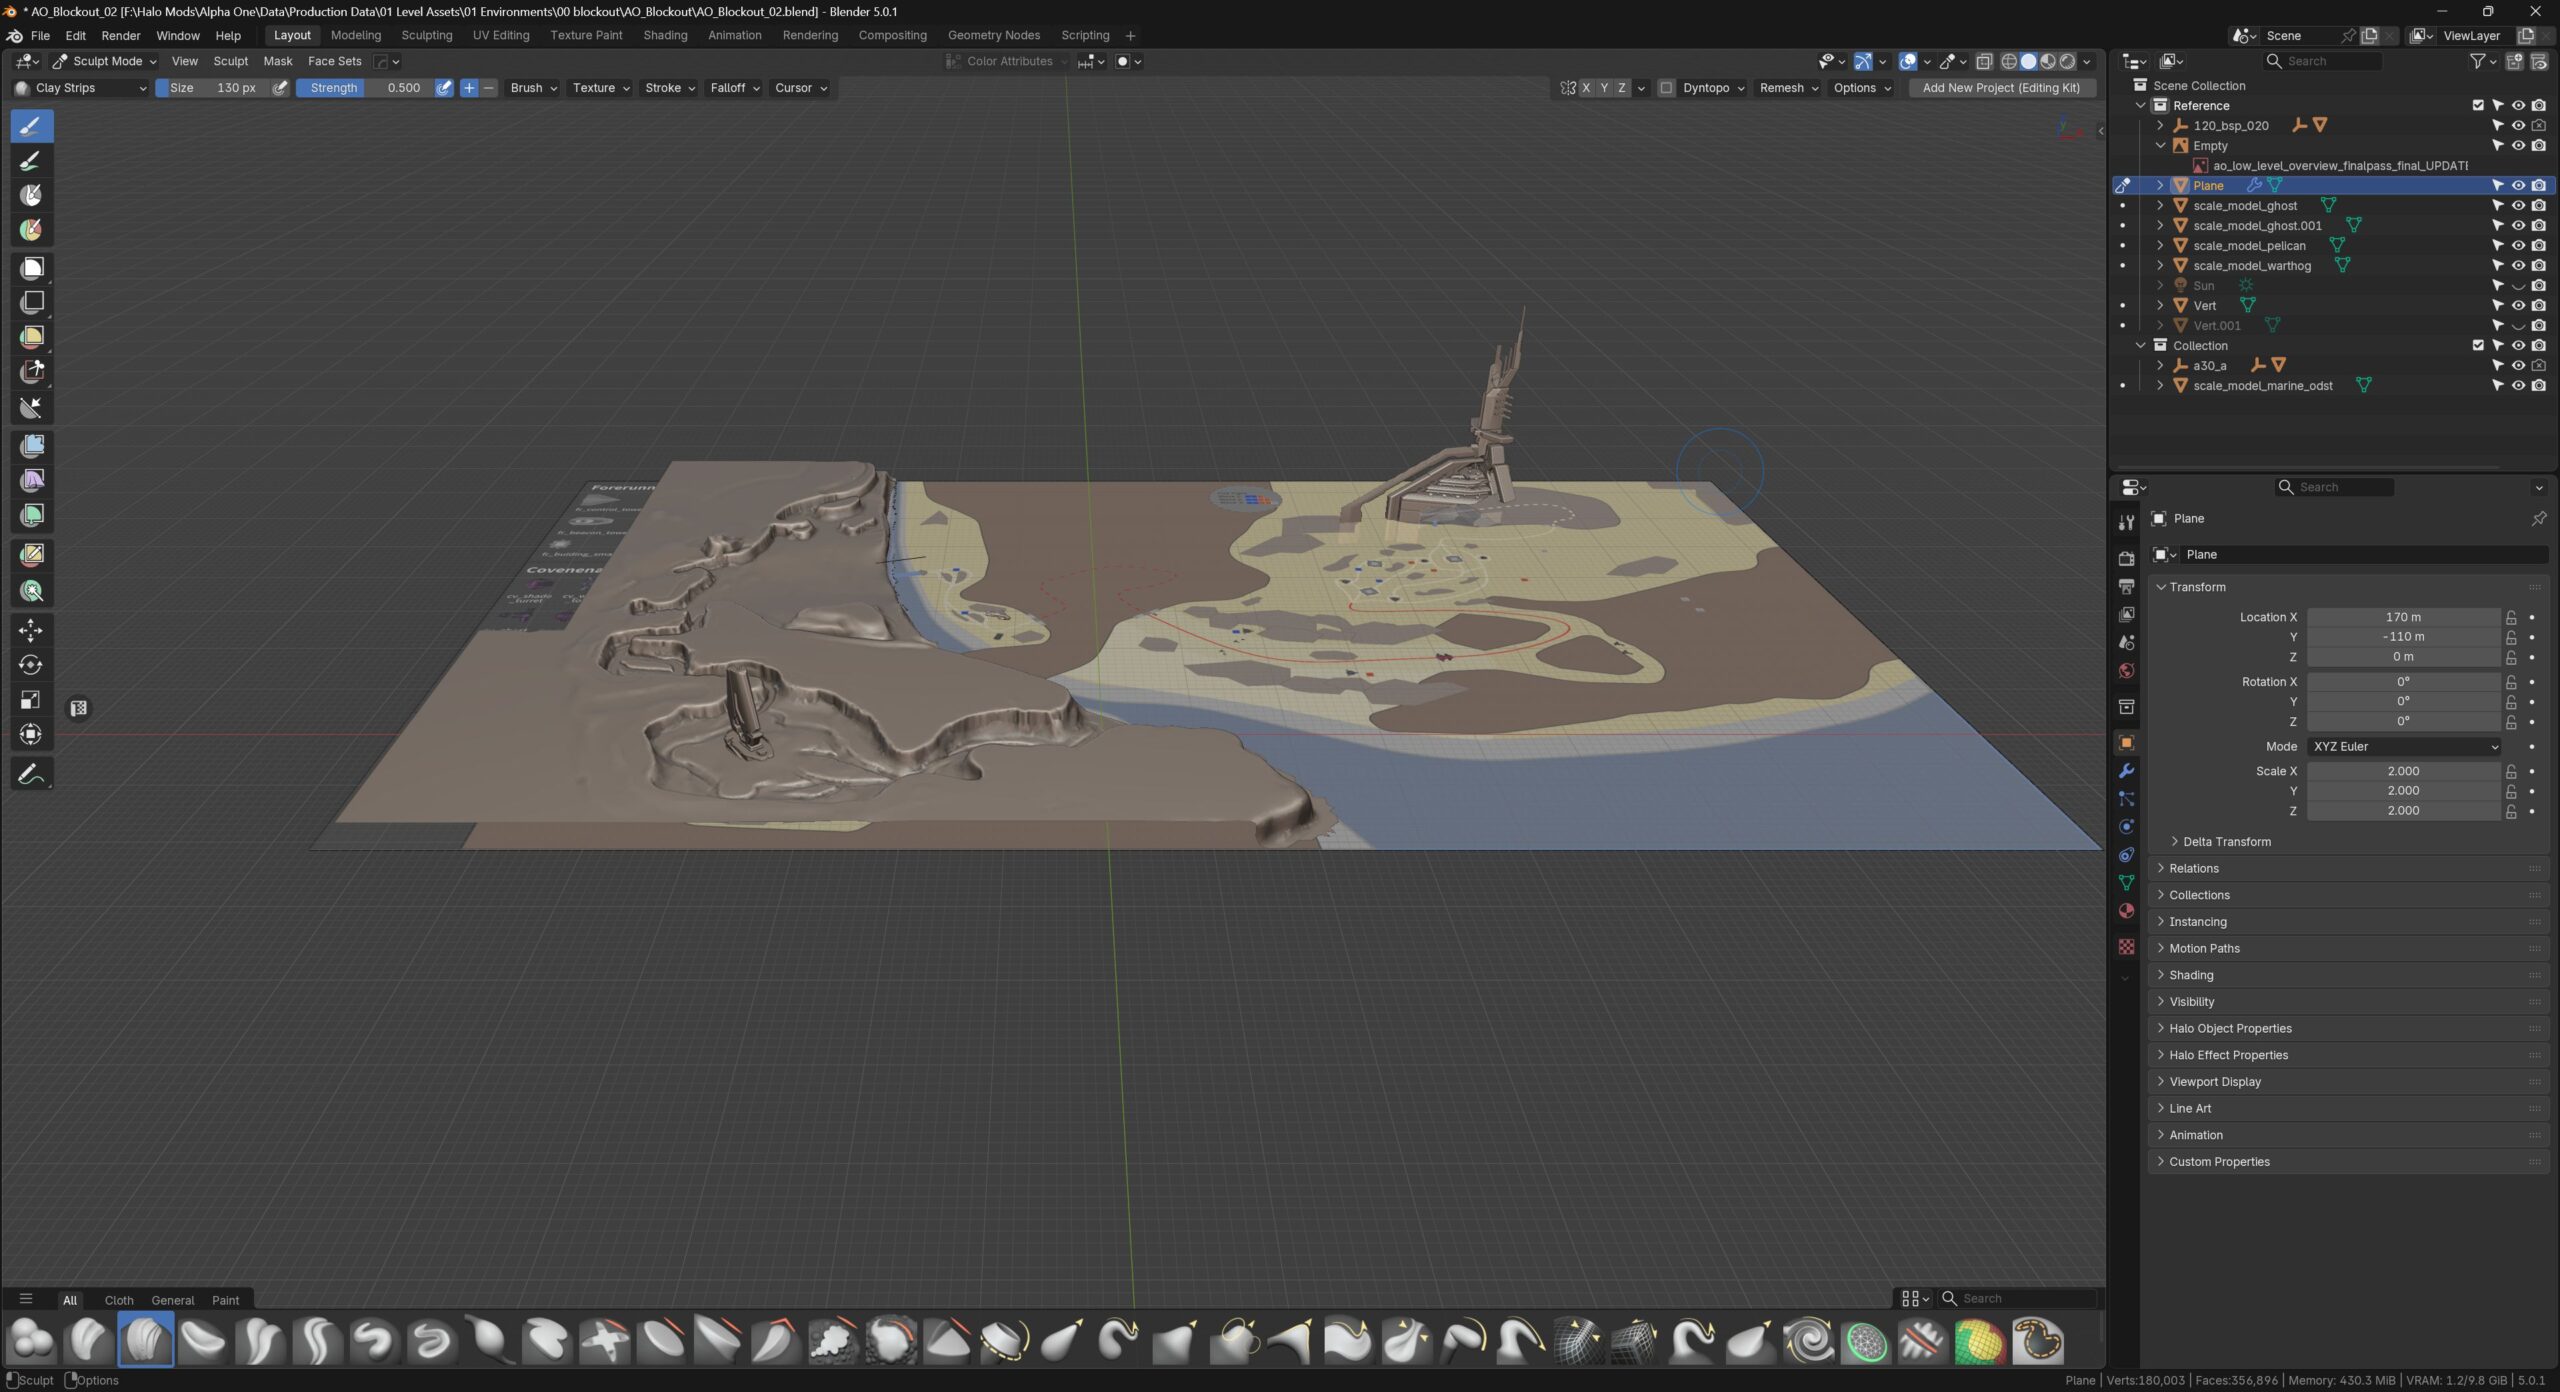
Task: Open the Face Sets menu
Action: (x=334, y=61)
